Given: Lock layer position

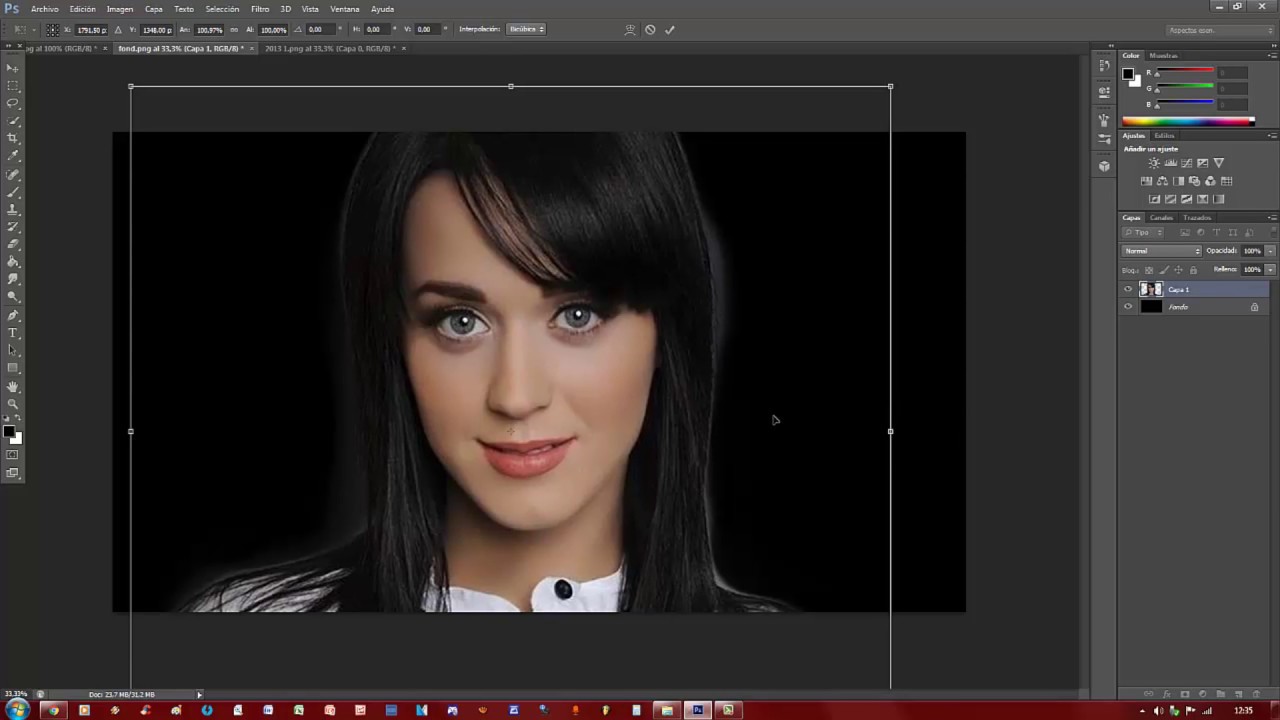Looking at the screenshot, I should (x=1178, y=270).
